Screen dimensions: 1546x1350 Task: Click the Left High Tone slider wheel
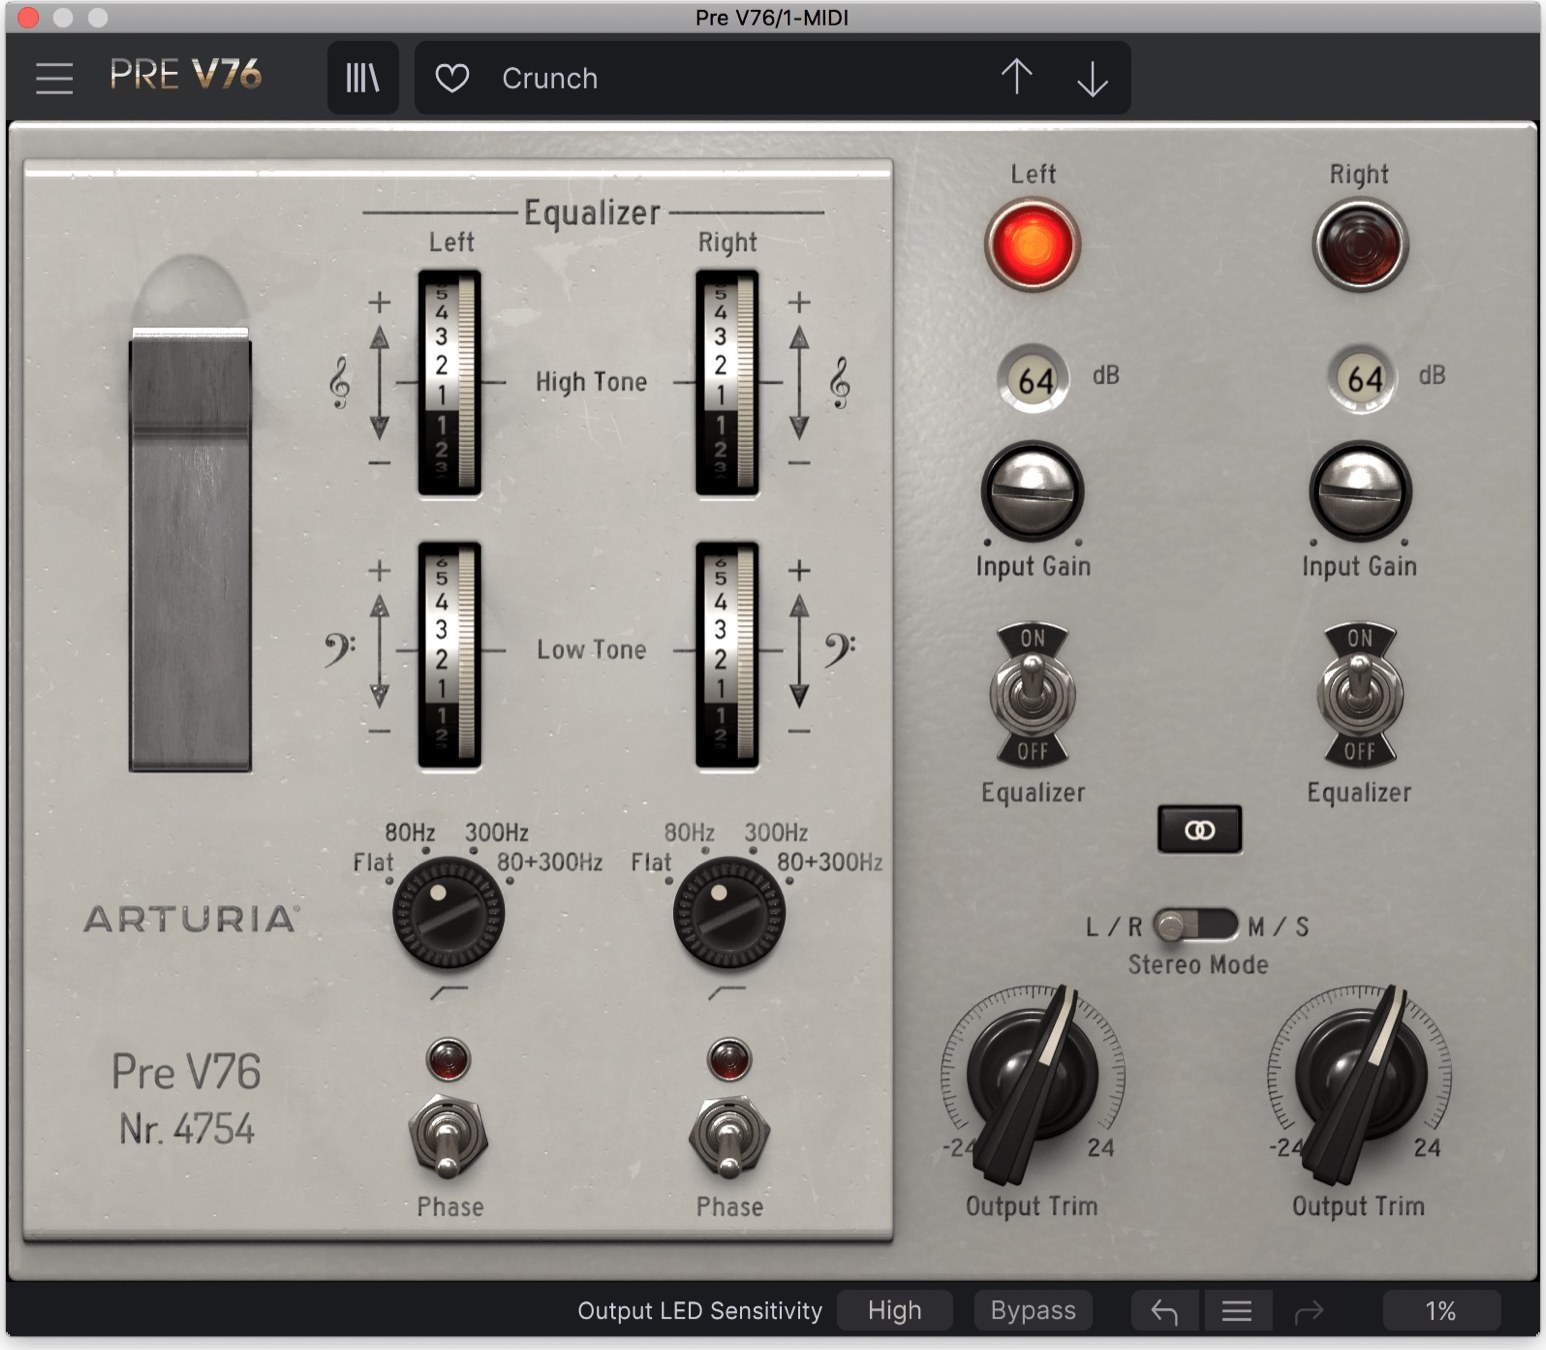449,383
